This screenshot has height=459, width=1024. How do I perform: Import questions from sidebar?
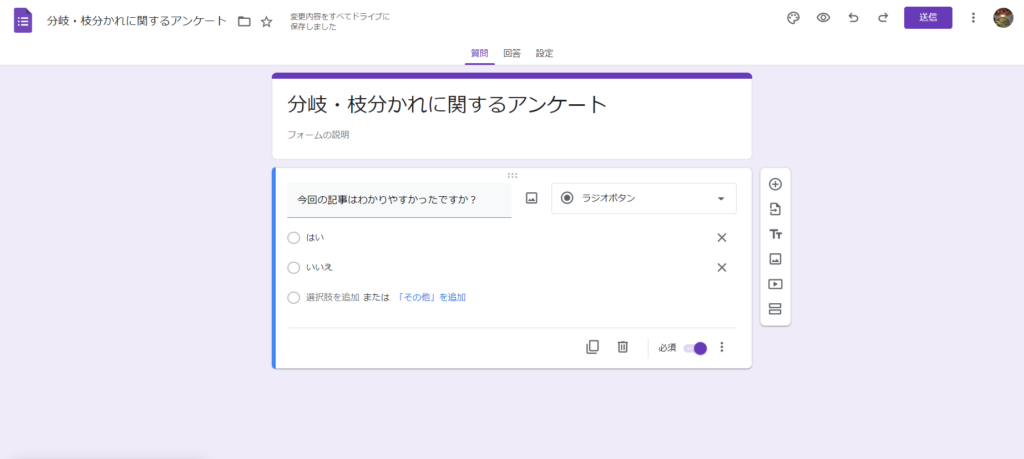(775, 210)
